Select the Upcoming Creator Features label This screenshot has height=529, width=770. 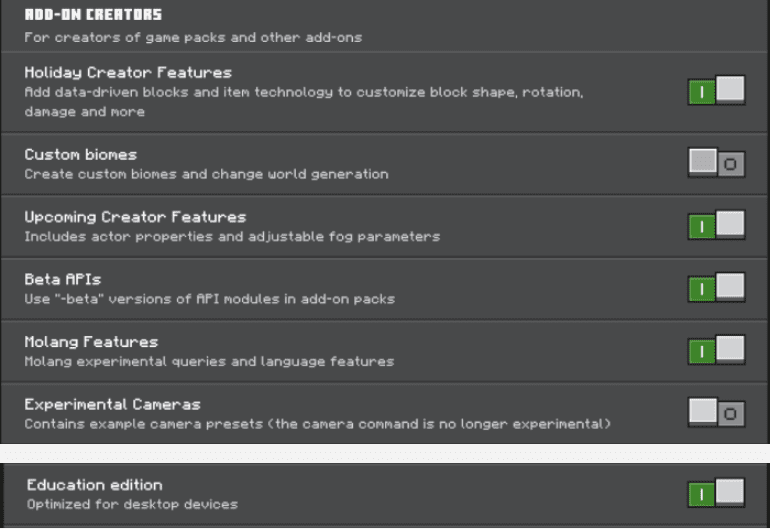(x=136, y=217)
